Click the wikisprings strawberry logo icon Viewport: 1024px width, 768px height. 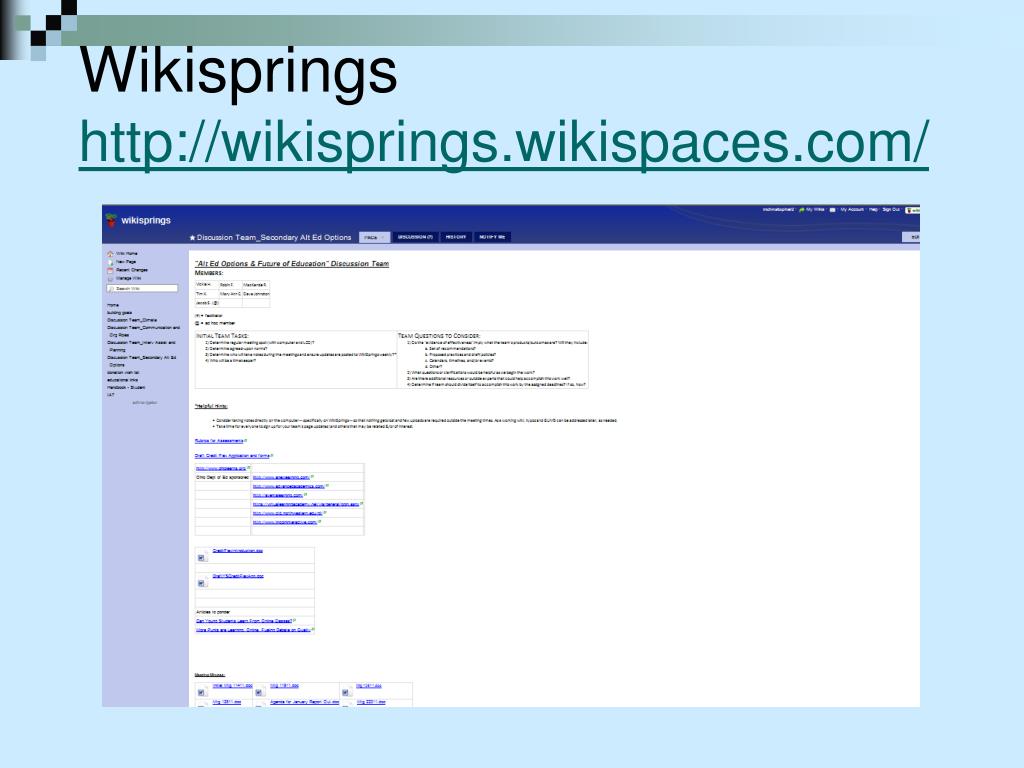112,220
